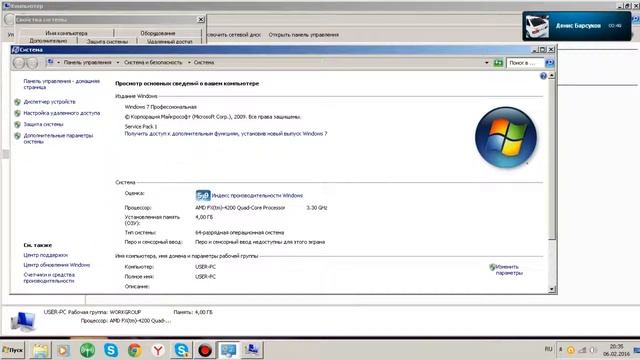The height and width of the screenshot is (360, 640).
Task: Click the shield icon next to Защита системы link
Action: (x=17, y=124)
